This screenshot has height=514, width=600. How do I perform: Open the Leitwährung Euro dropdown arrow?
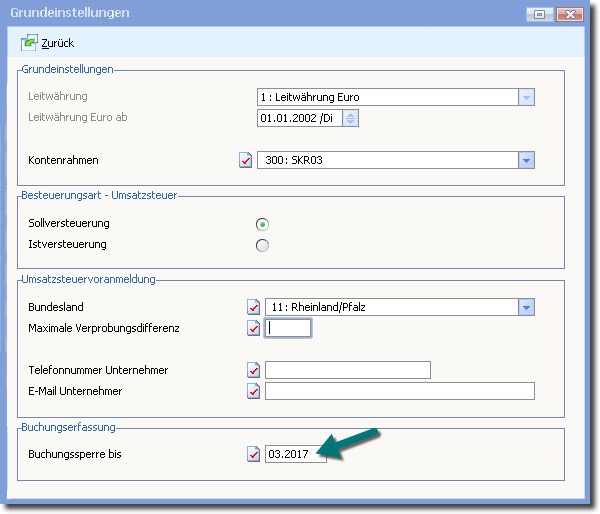click(x=526, y=97)
